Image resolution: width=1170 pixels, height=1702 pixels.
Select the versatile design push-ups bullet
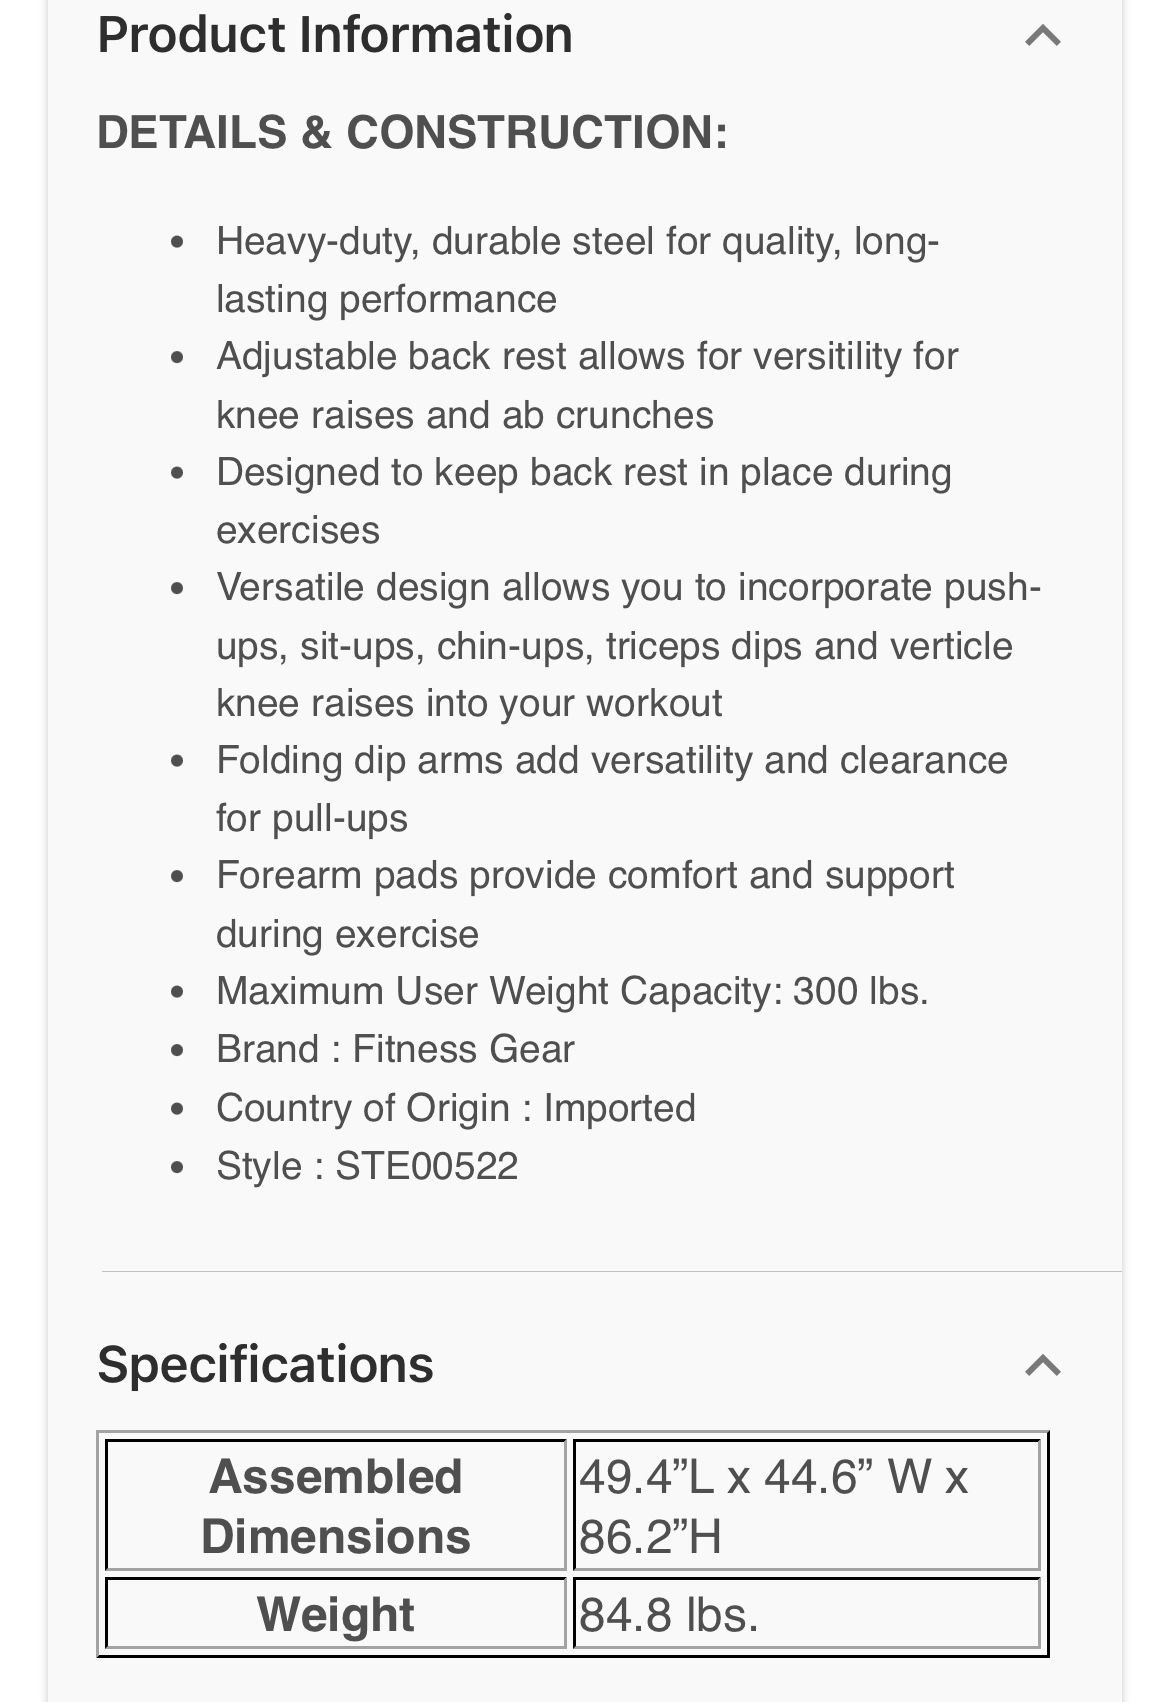628,645
